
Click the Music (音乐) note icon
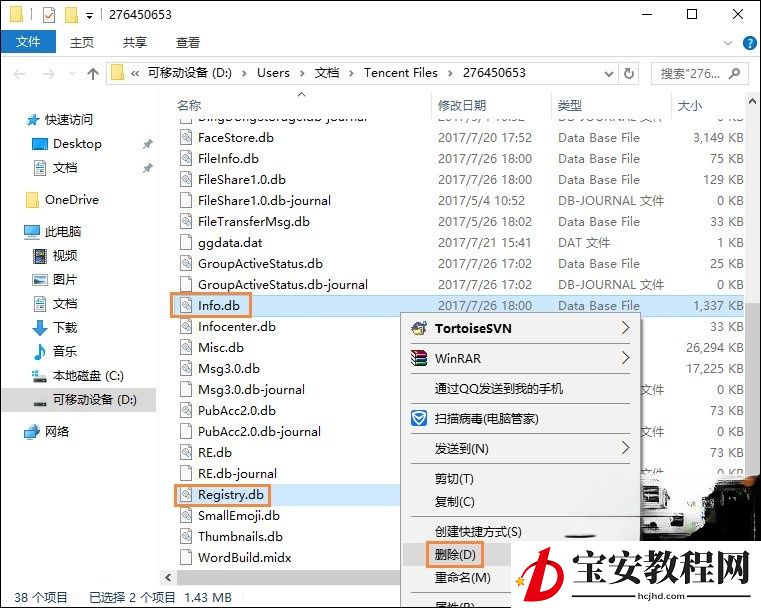point(40,351)
